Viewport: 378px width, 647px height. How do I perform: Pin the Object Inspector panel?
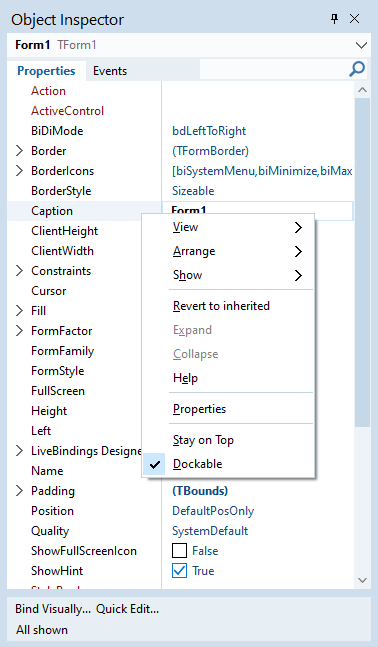335,19
